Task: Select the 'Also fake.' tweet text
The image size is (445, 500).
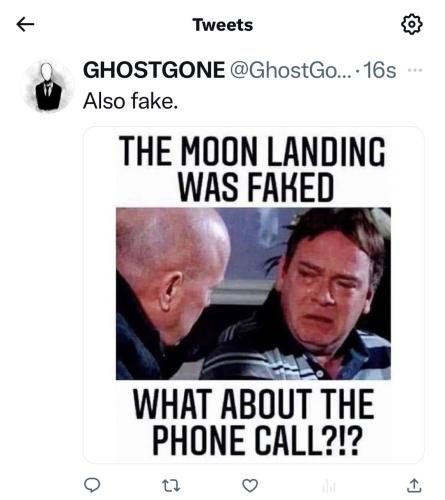Action: (x=130, y=101)
